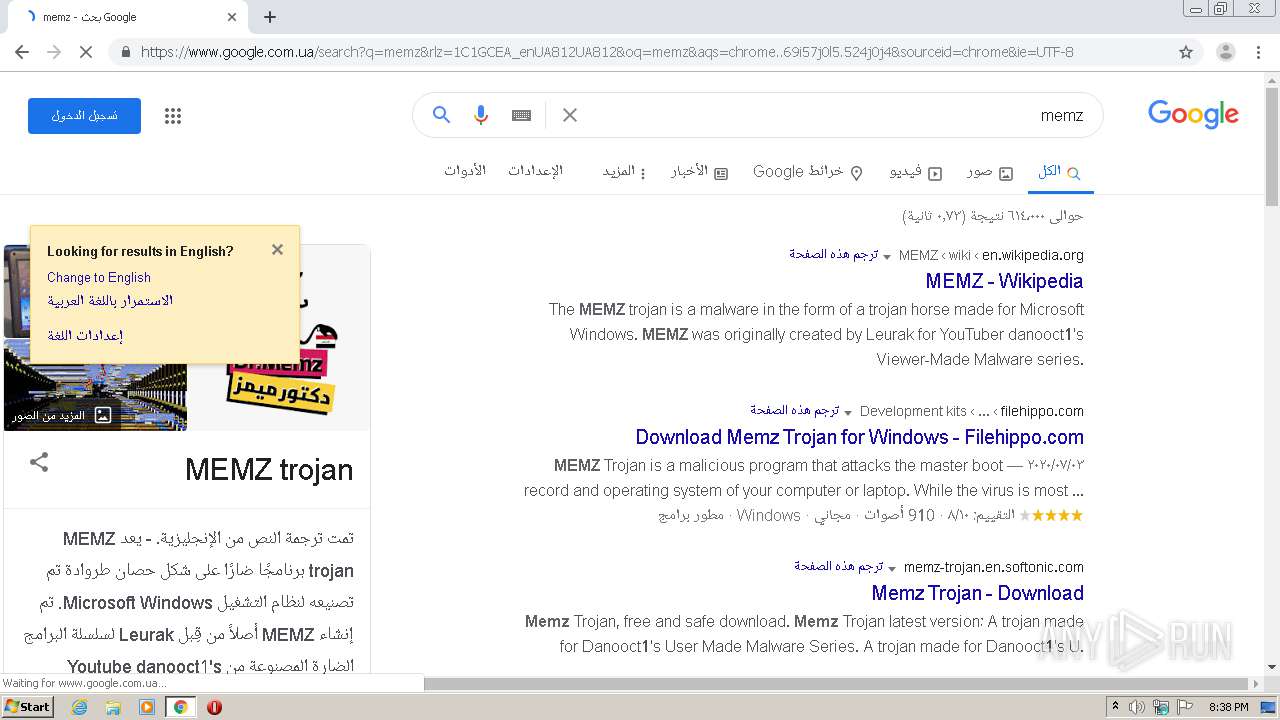Open Chrome's three-dot menu

[1258, 52]
